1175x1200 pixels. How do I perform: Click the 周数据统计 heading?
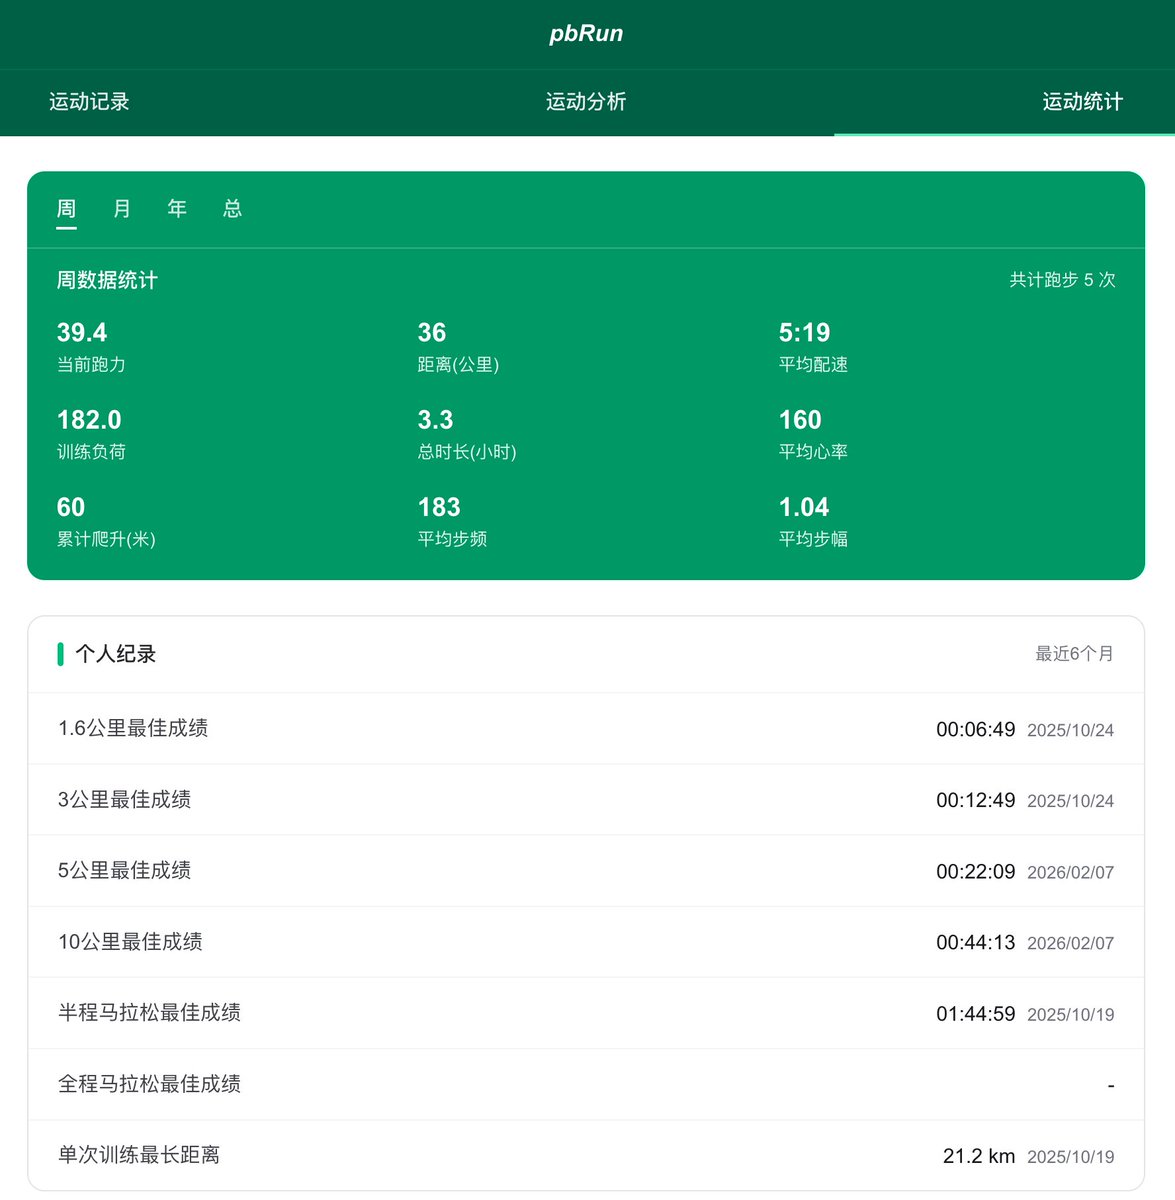(x=107, y=280)
